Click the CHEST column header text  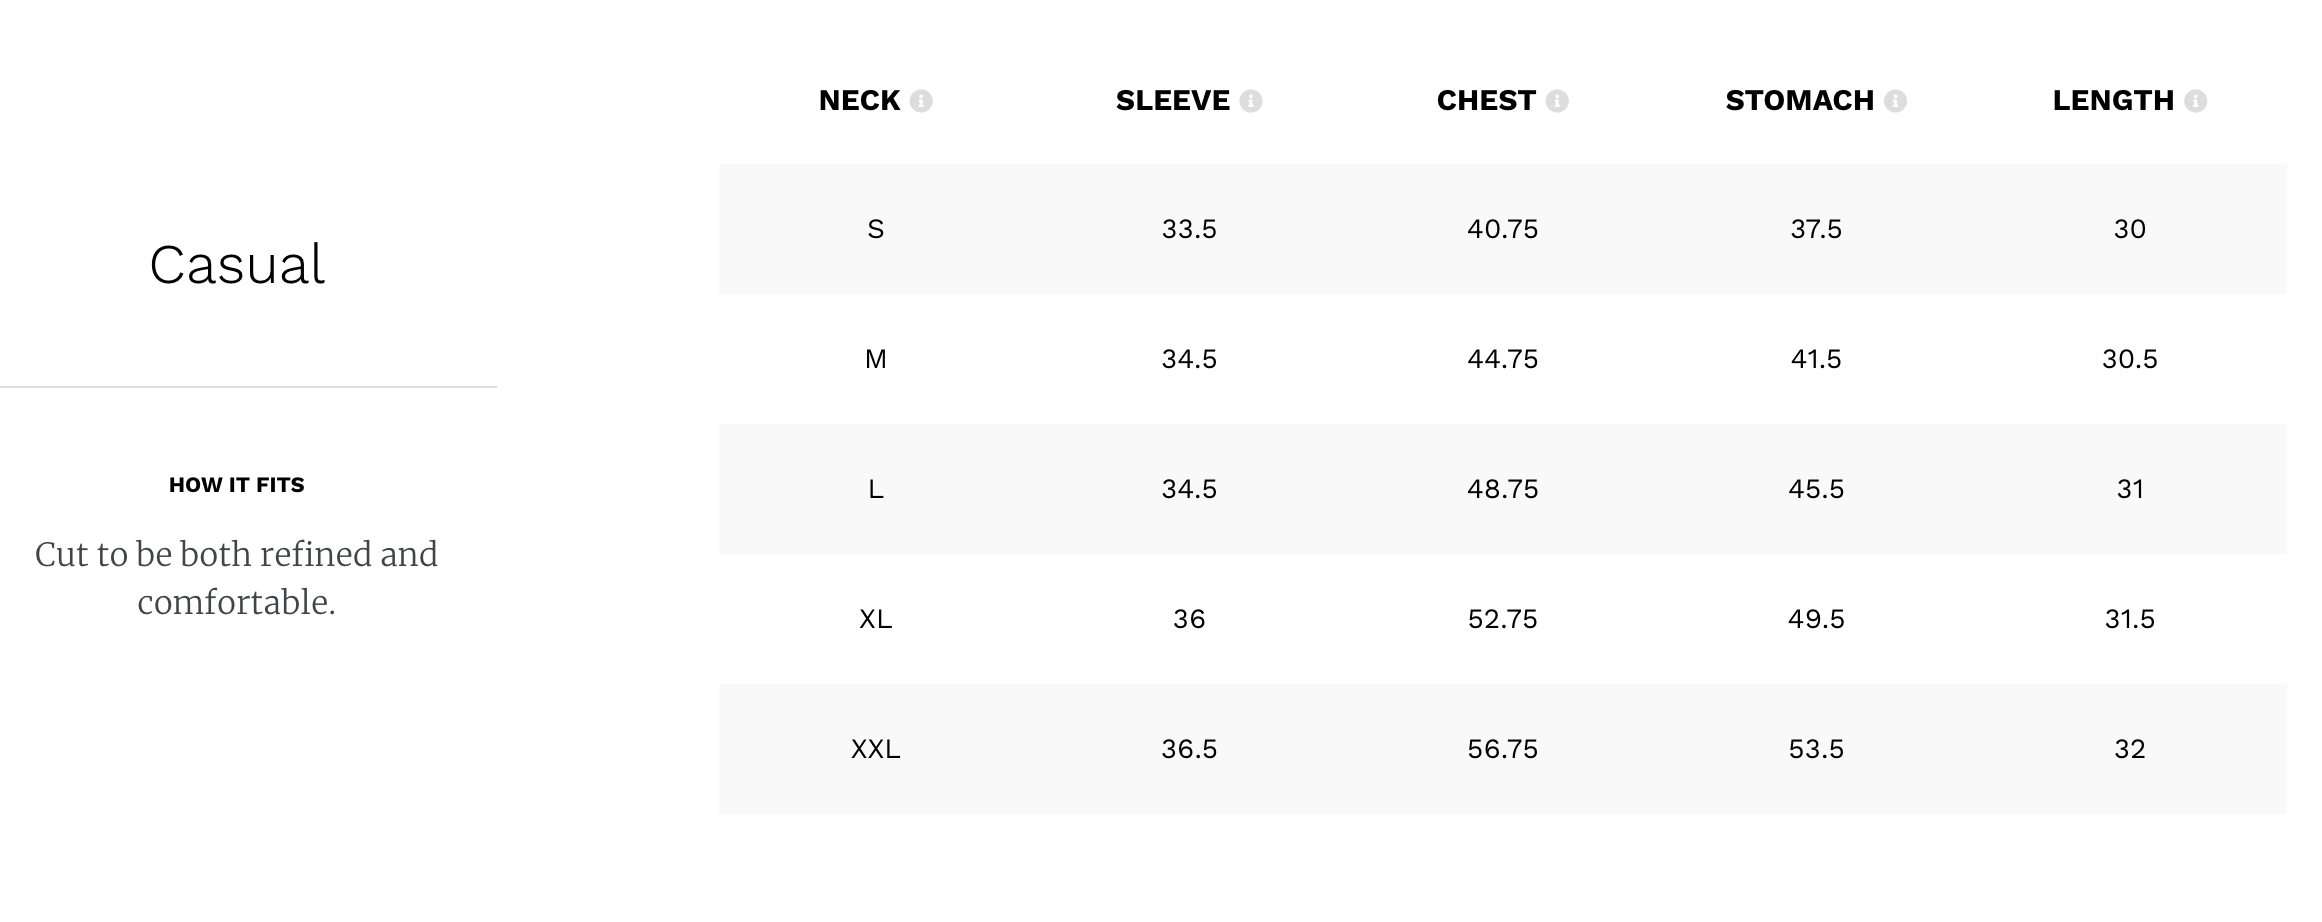[x=1485, y=101]
